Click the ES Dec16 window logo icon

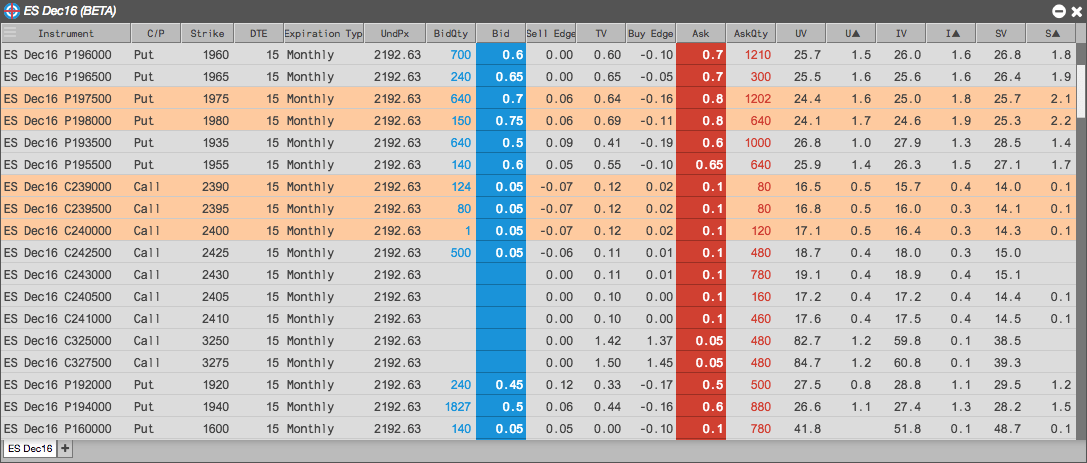[11, 10]
